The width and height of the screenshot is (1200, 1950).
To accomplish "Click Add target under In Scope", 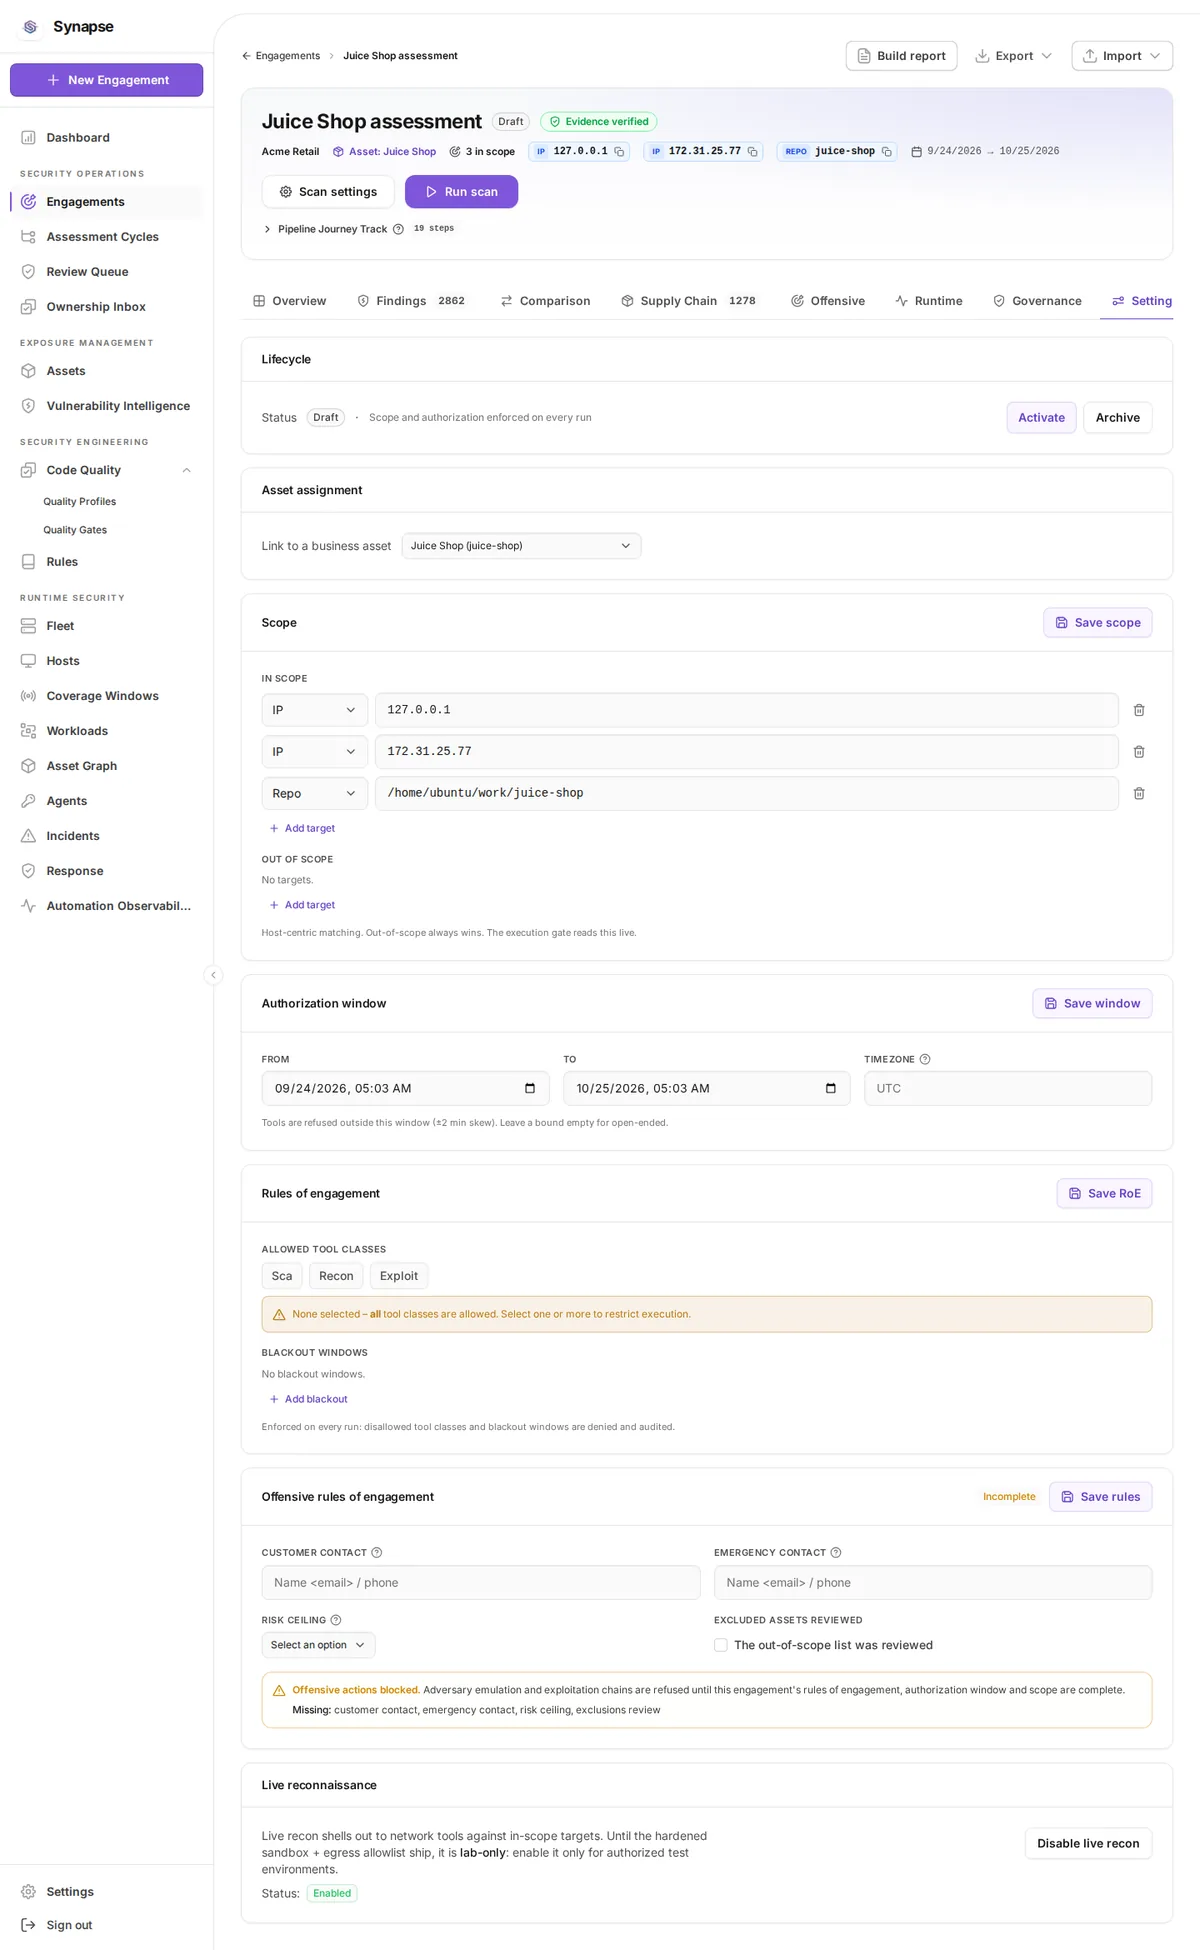I will (302, 829).
